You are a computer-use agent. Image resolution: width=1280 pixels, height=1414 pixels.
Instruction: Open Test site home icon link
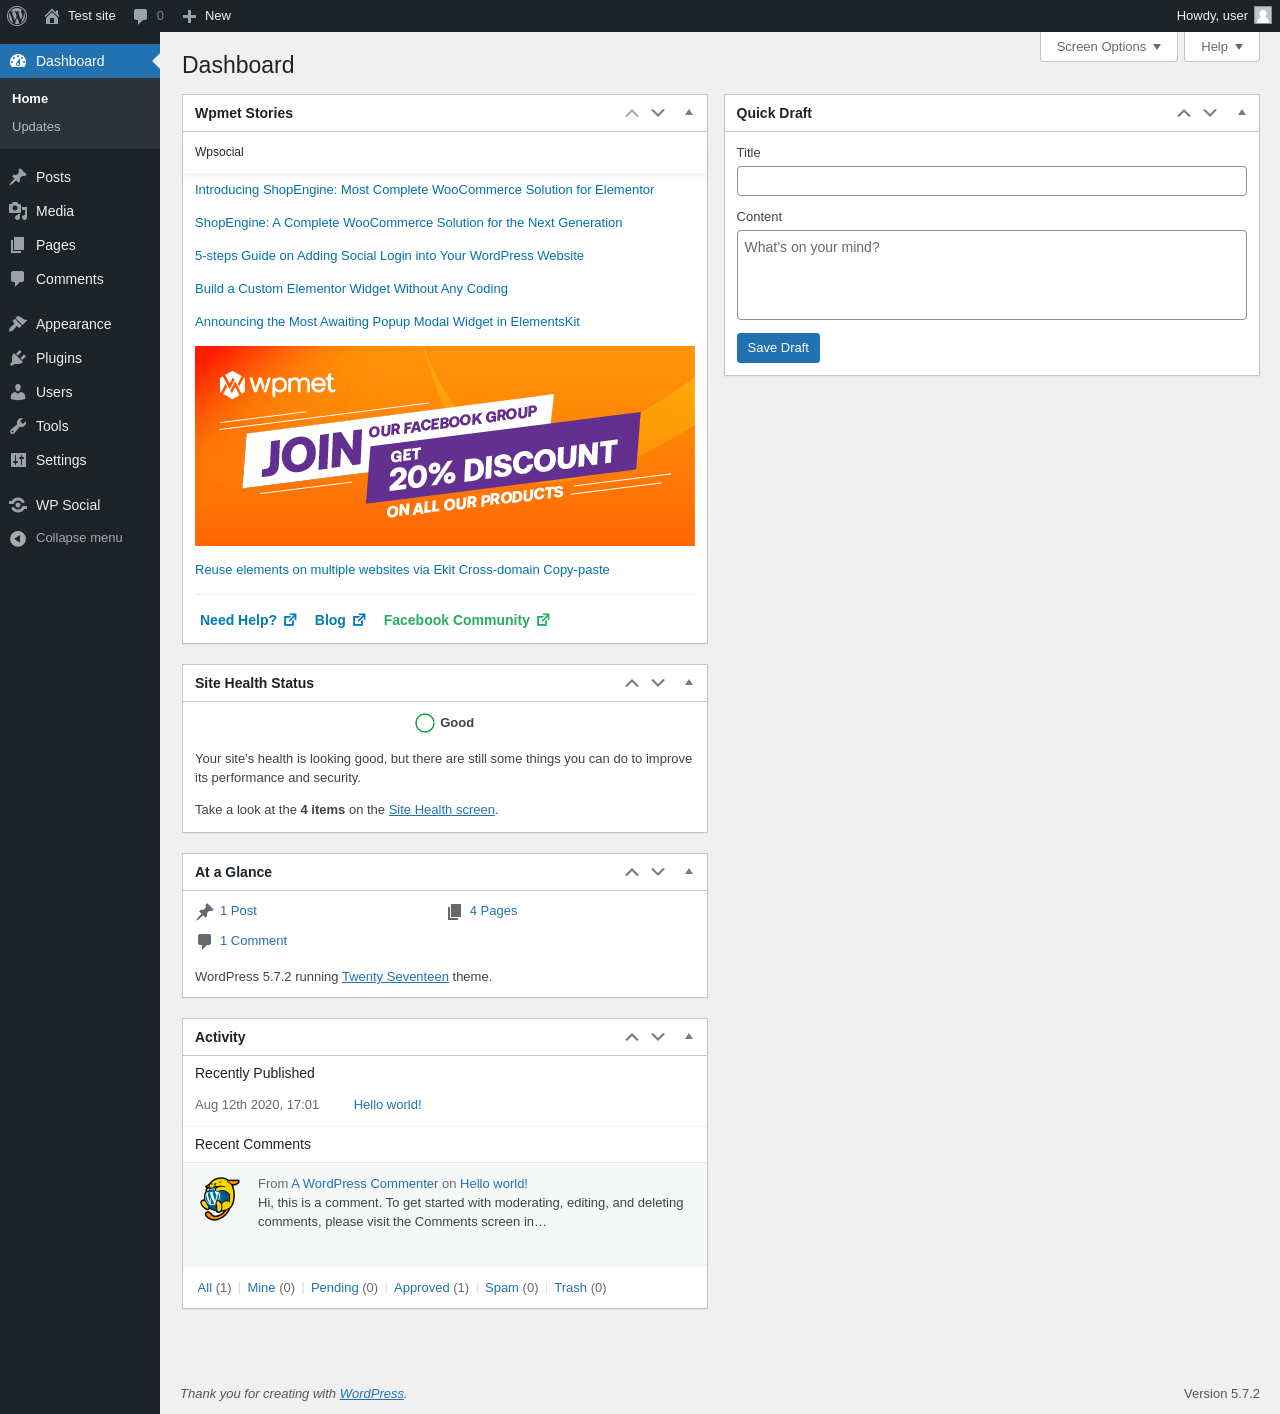52,16
